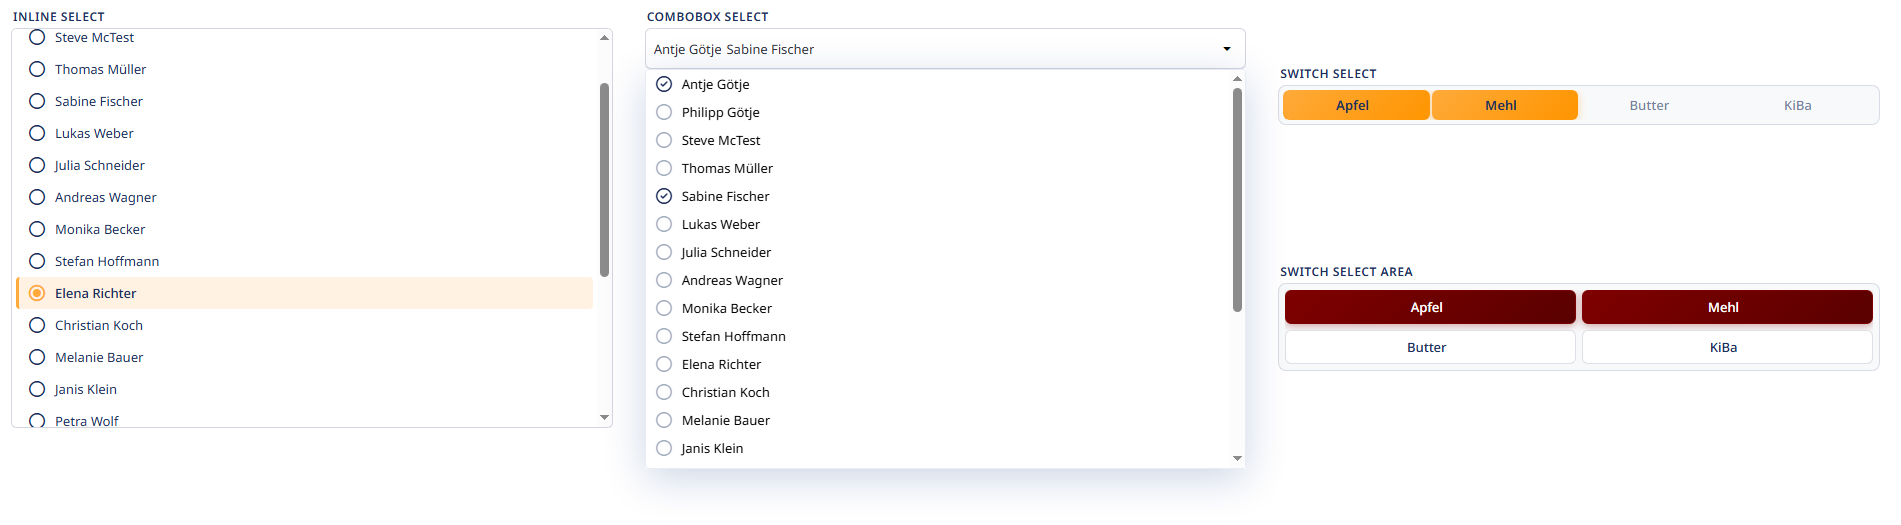Select KiBa in Switch Select Area
The width and height of the screenshot is (1901, 525).
click(1726, 347)
